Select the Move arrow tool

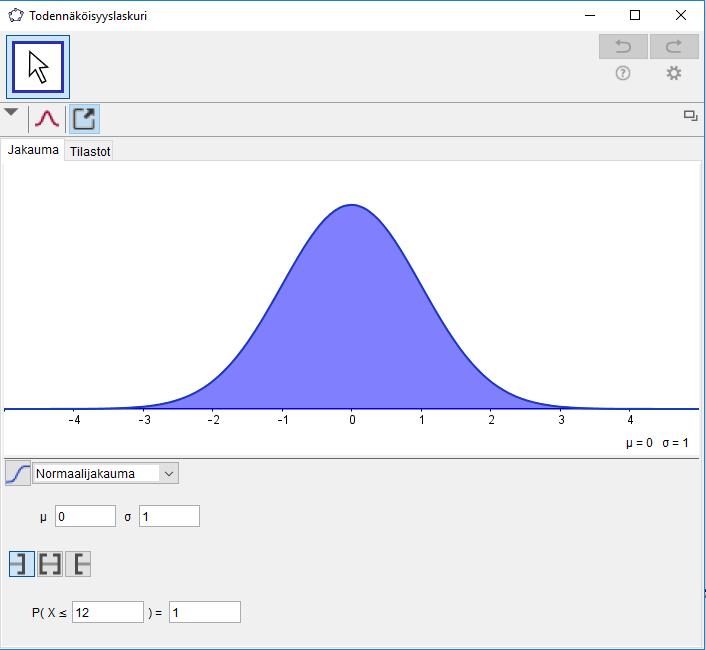coord(38,67)
